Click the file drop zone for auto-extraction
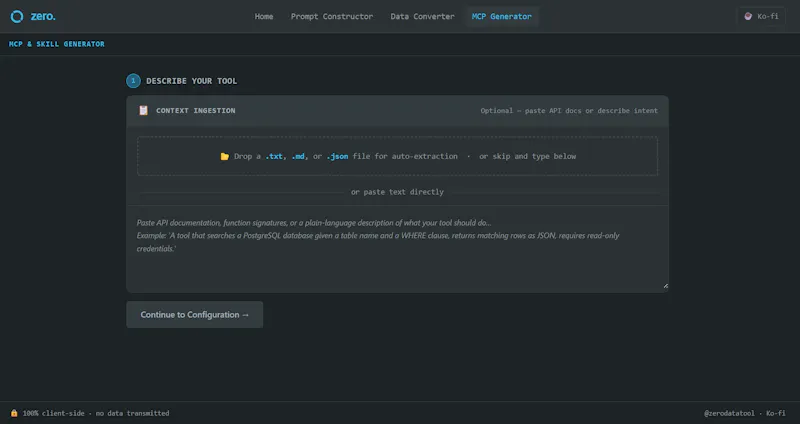800x424 pixels. point(397,156)
